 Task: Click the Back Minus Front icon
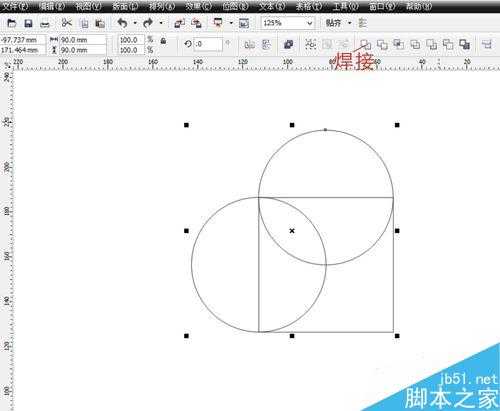448,44
